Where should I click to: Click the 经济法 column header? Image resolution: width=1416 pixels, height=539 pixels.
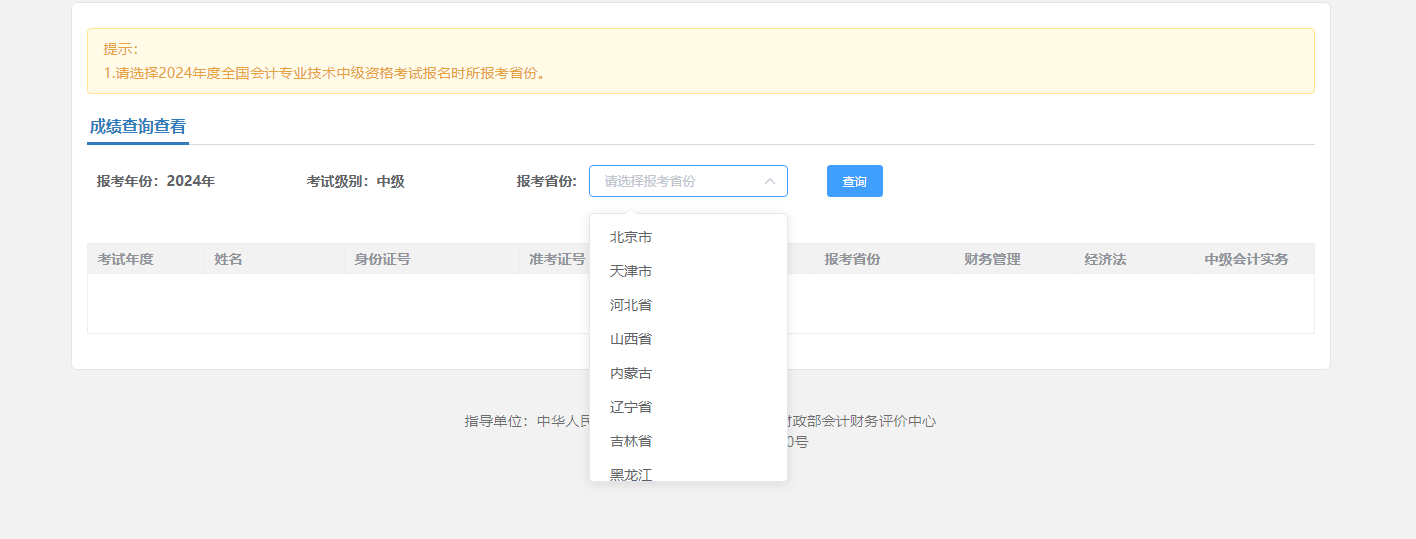1105,259
